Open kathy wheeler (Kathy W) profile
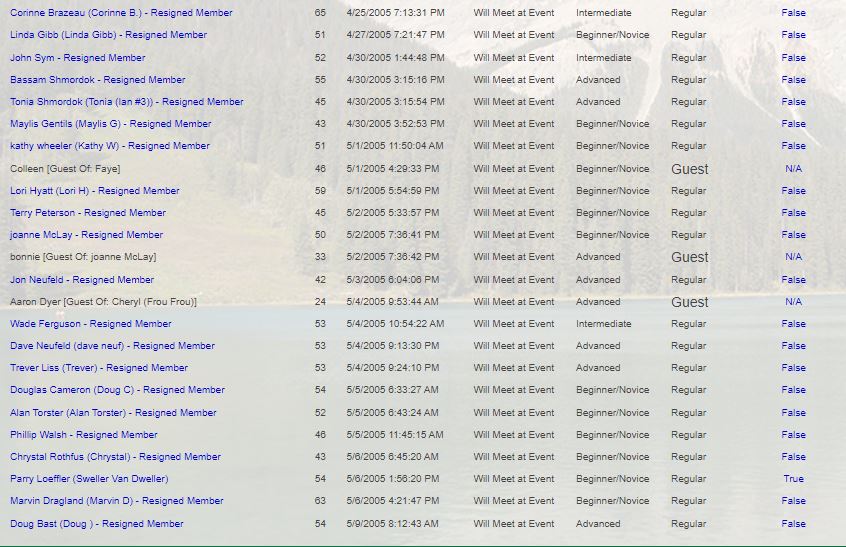846x547 pixels. tap(110, 146)
